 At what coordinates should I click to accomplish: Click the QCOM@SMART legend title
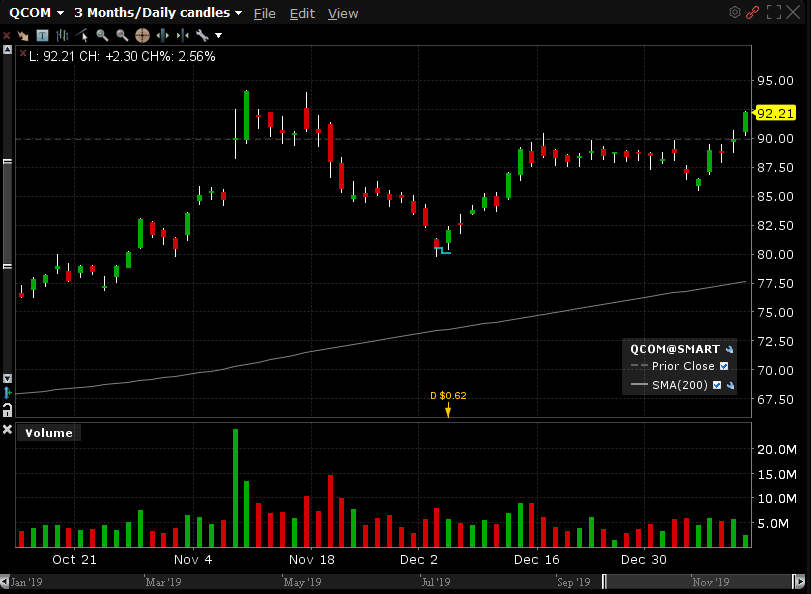pyautogui.click(x=675, y=349)
